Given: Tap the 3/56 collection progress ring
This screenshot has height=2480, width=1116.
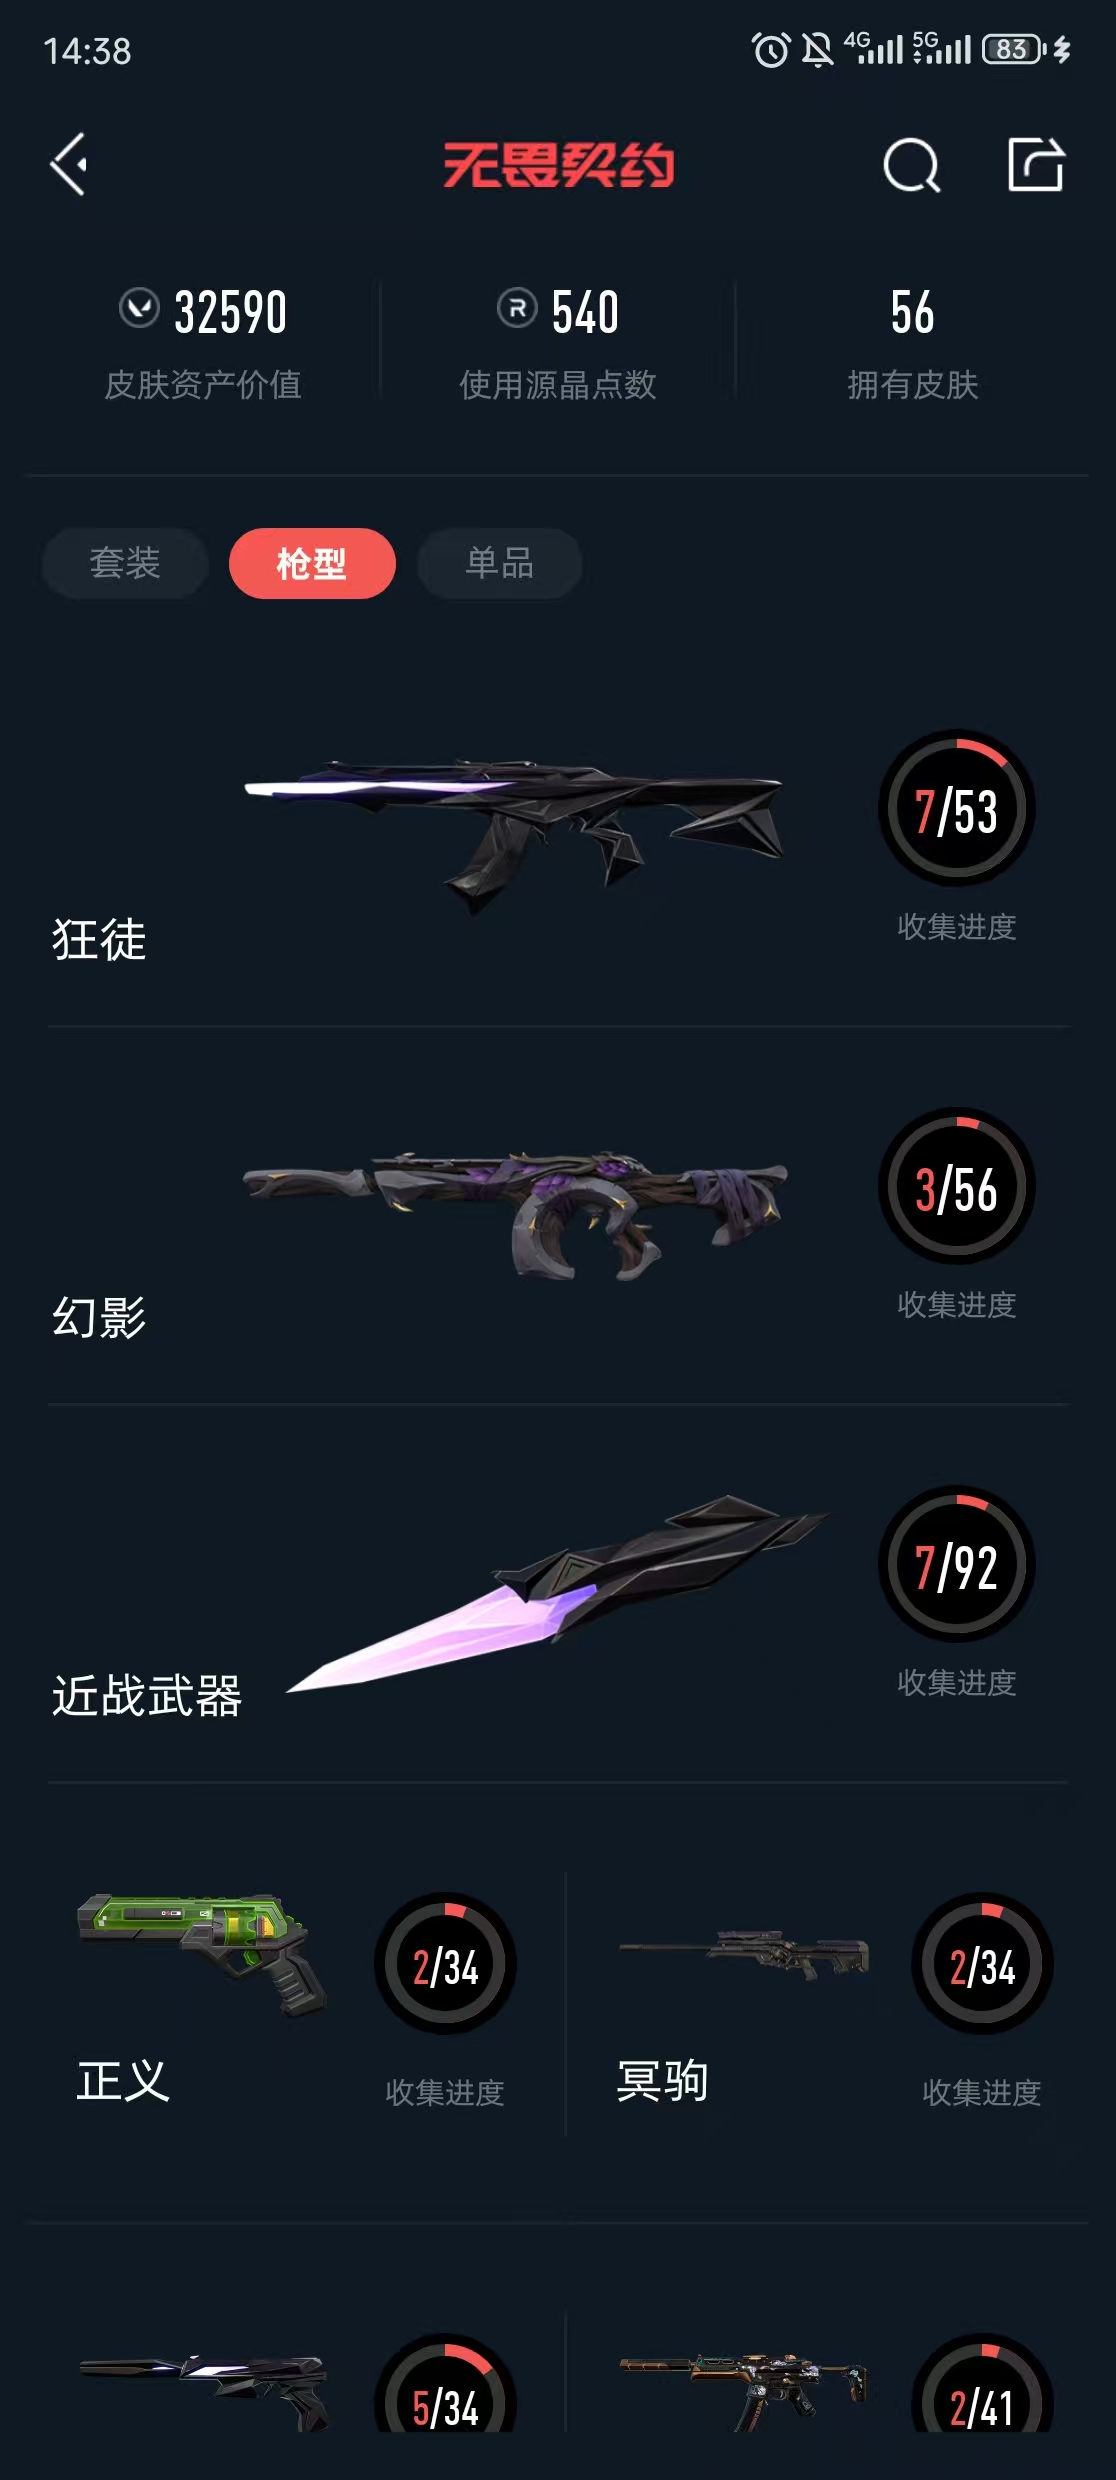Looking at the screenshot, I should tap(957, 1187).
